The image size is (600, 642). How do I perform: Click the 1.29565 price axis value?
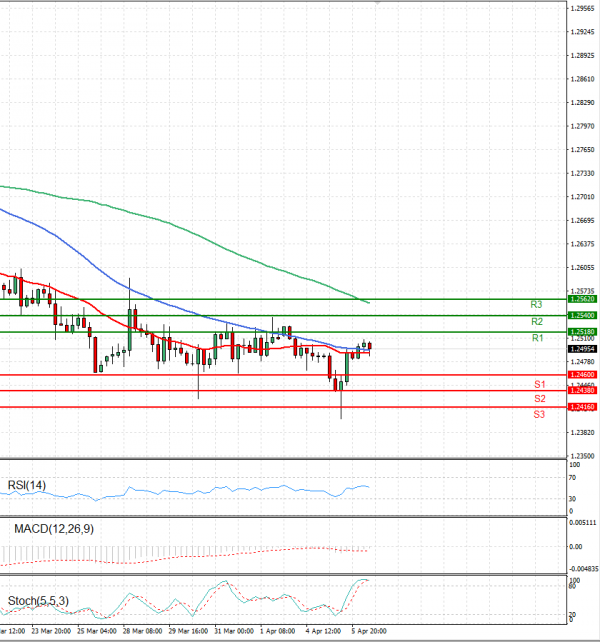click(582, 9)
